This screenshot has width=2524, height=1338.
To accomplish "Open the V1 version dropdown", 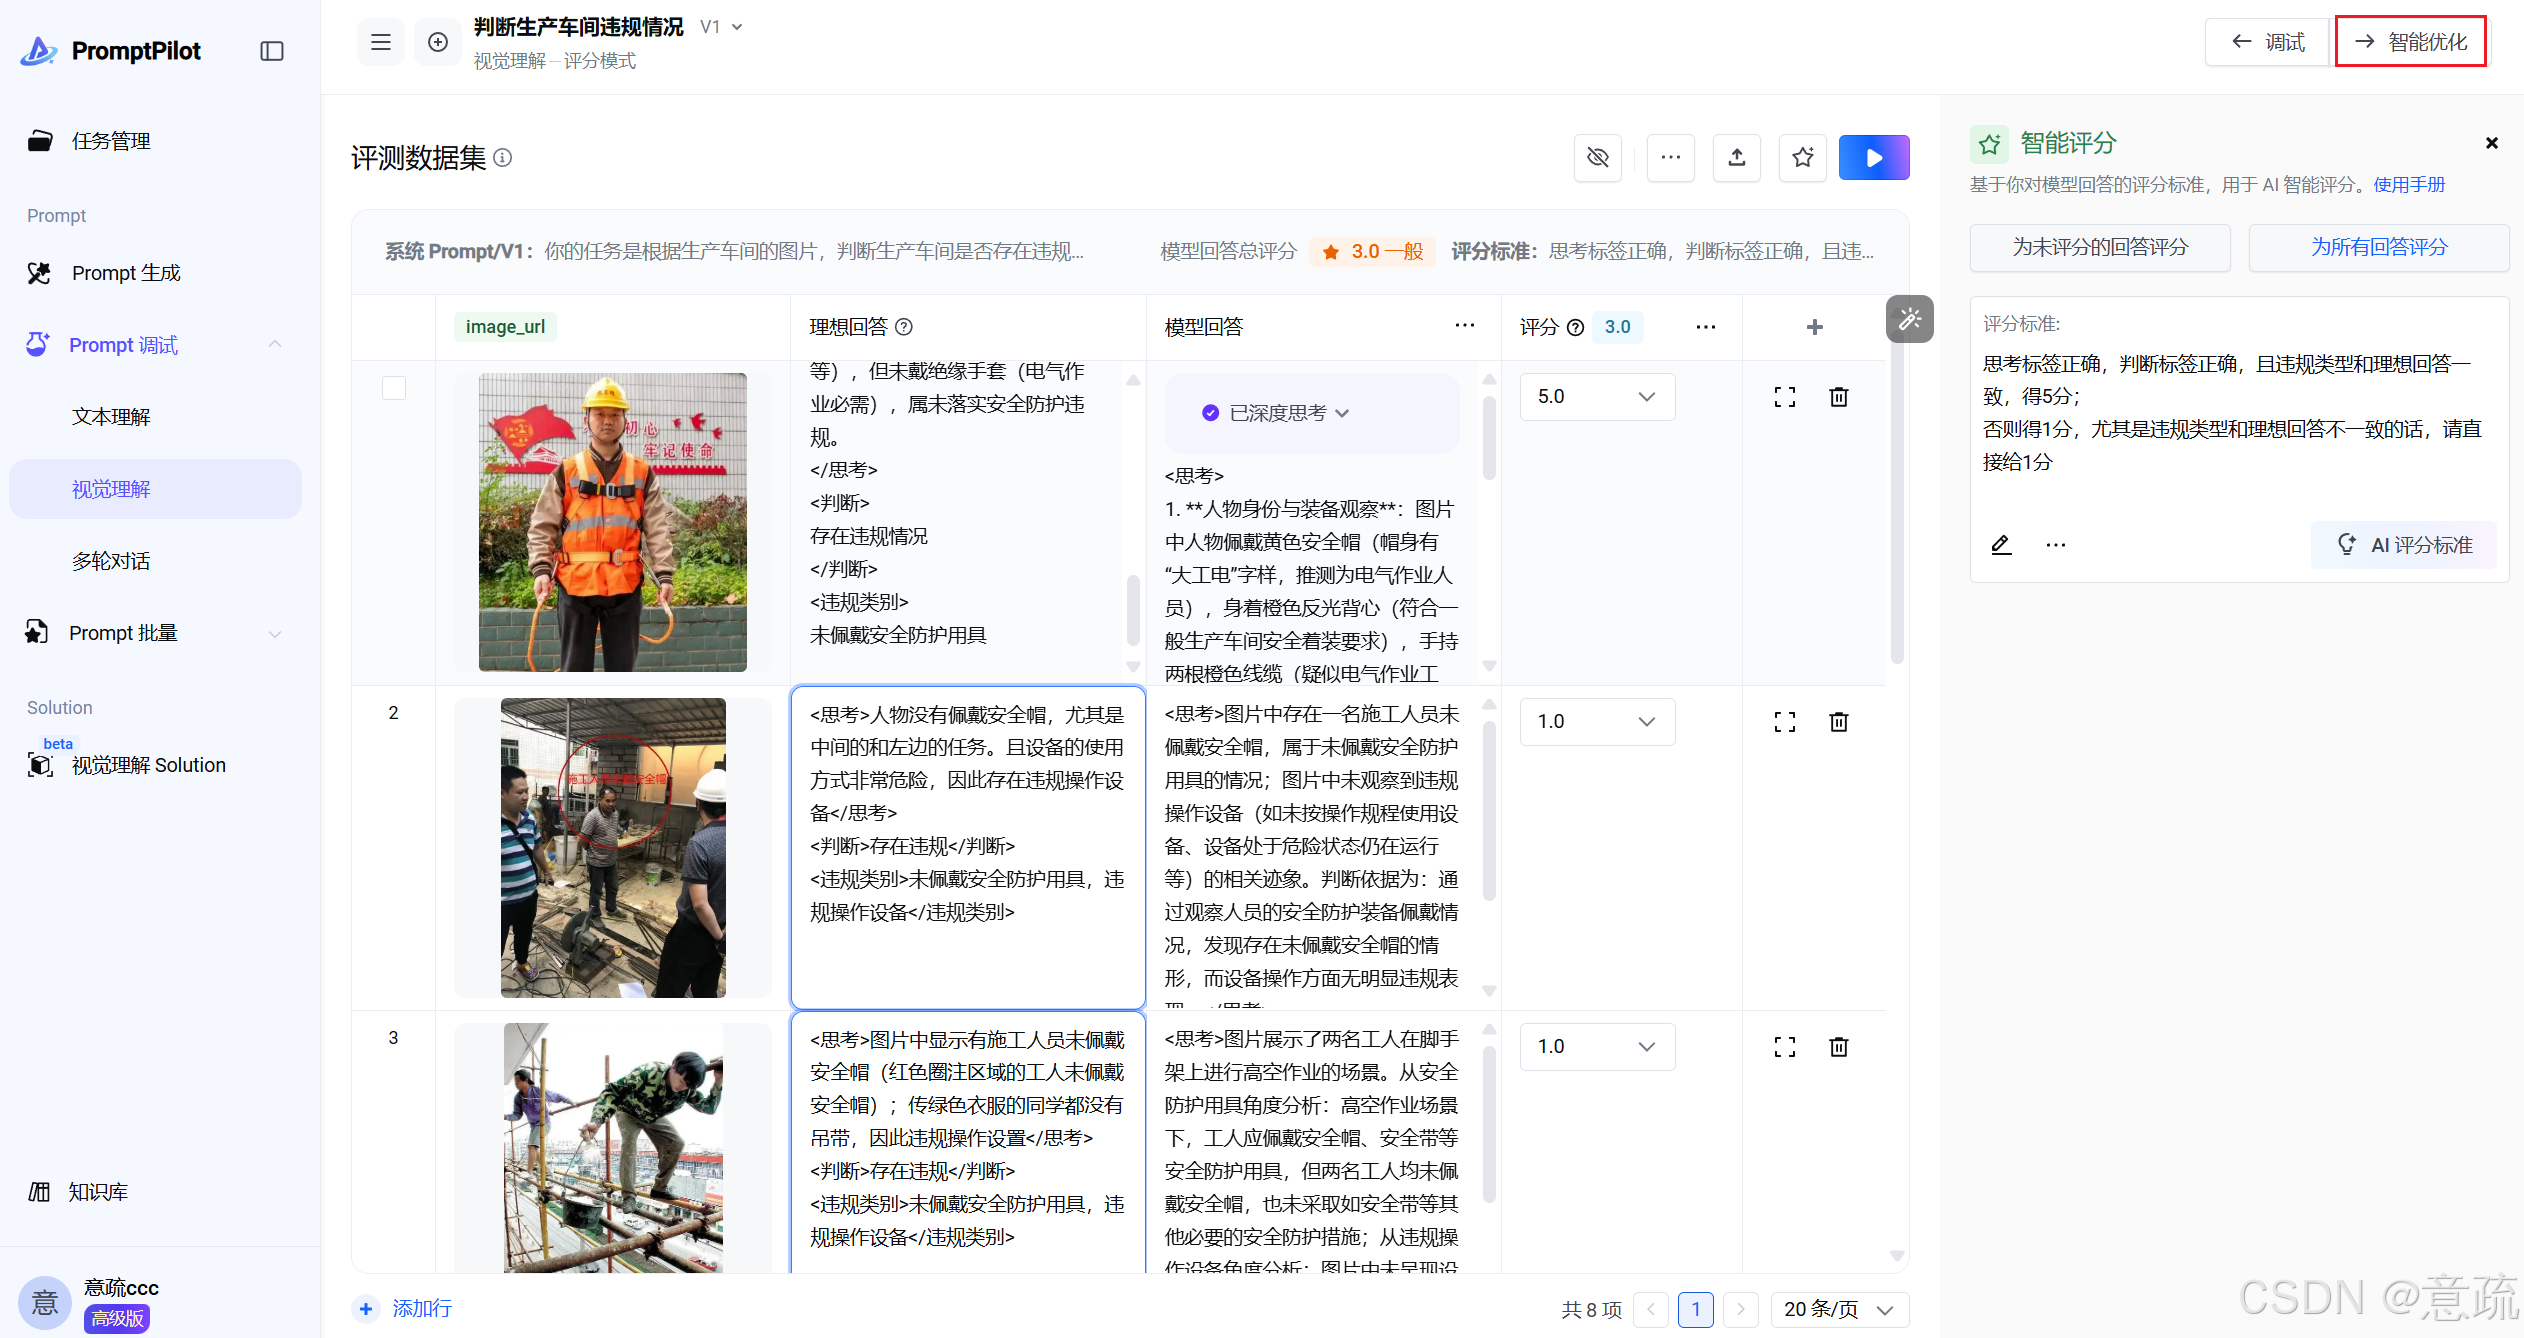I will pyautogui.click(x=722, y=27).
